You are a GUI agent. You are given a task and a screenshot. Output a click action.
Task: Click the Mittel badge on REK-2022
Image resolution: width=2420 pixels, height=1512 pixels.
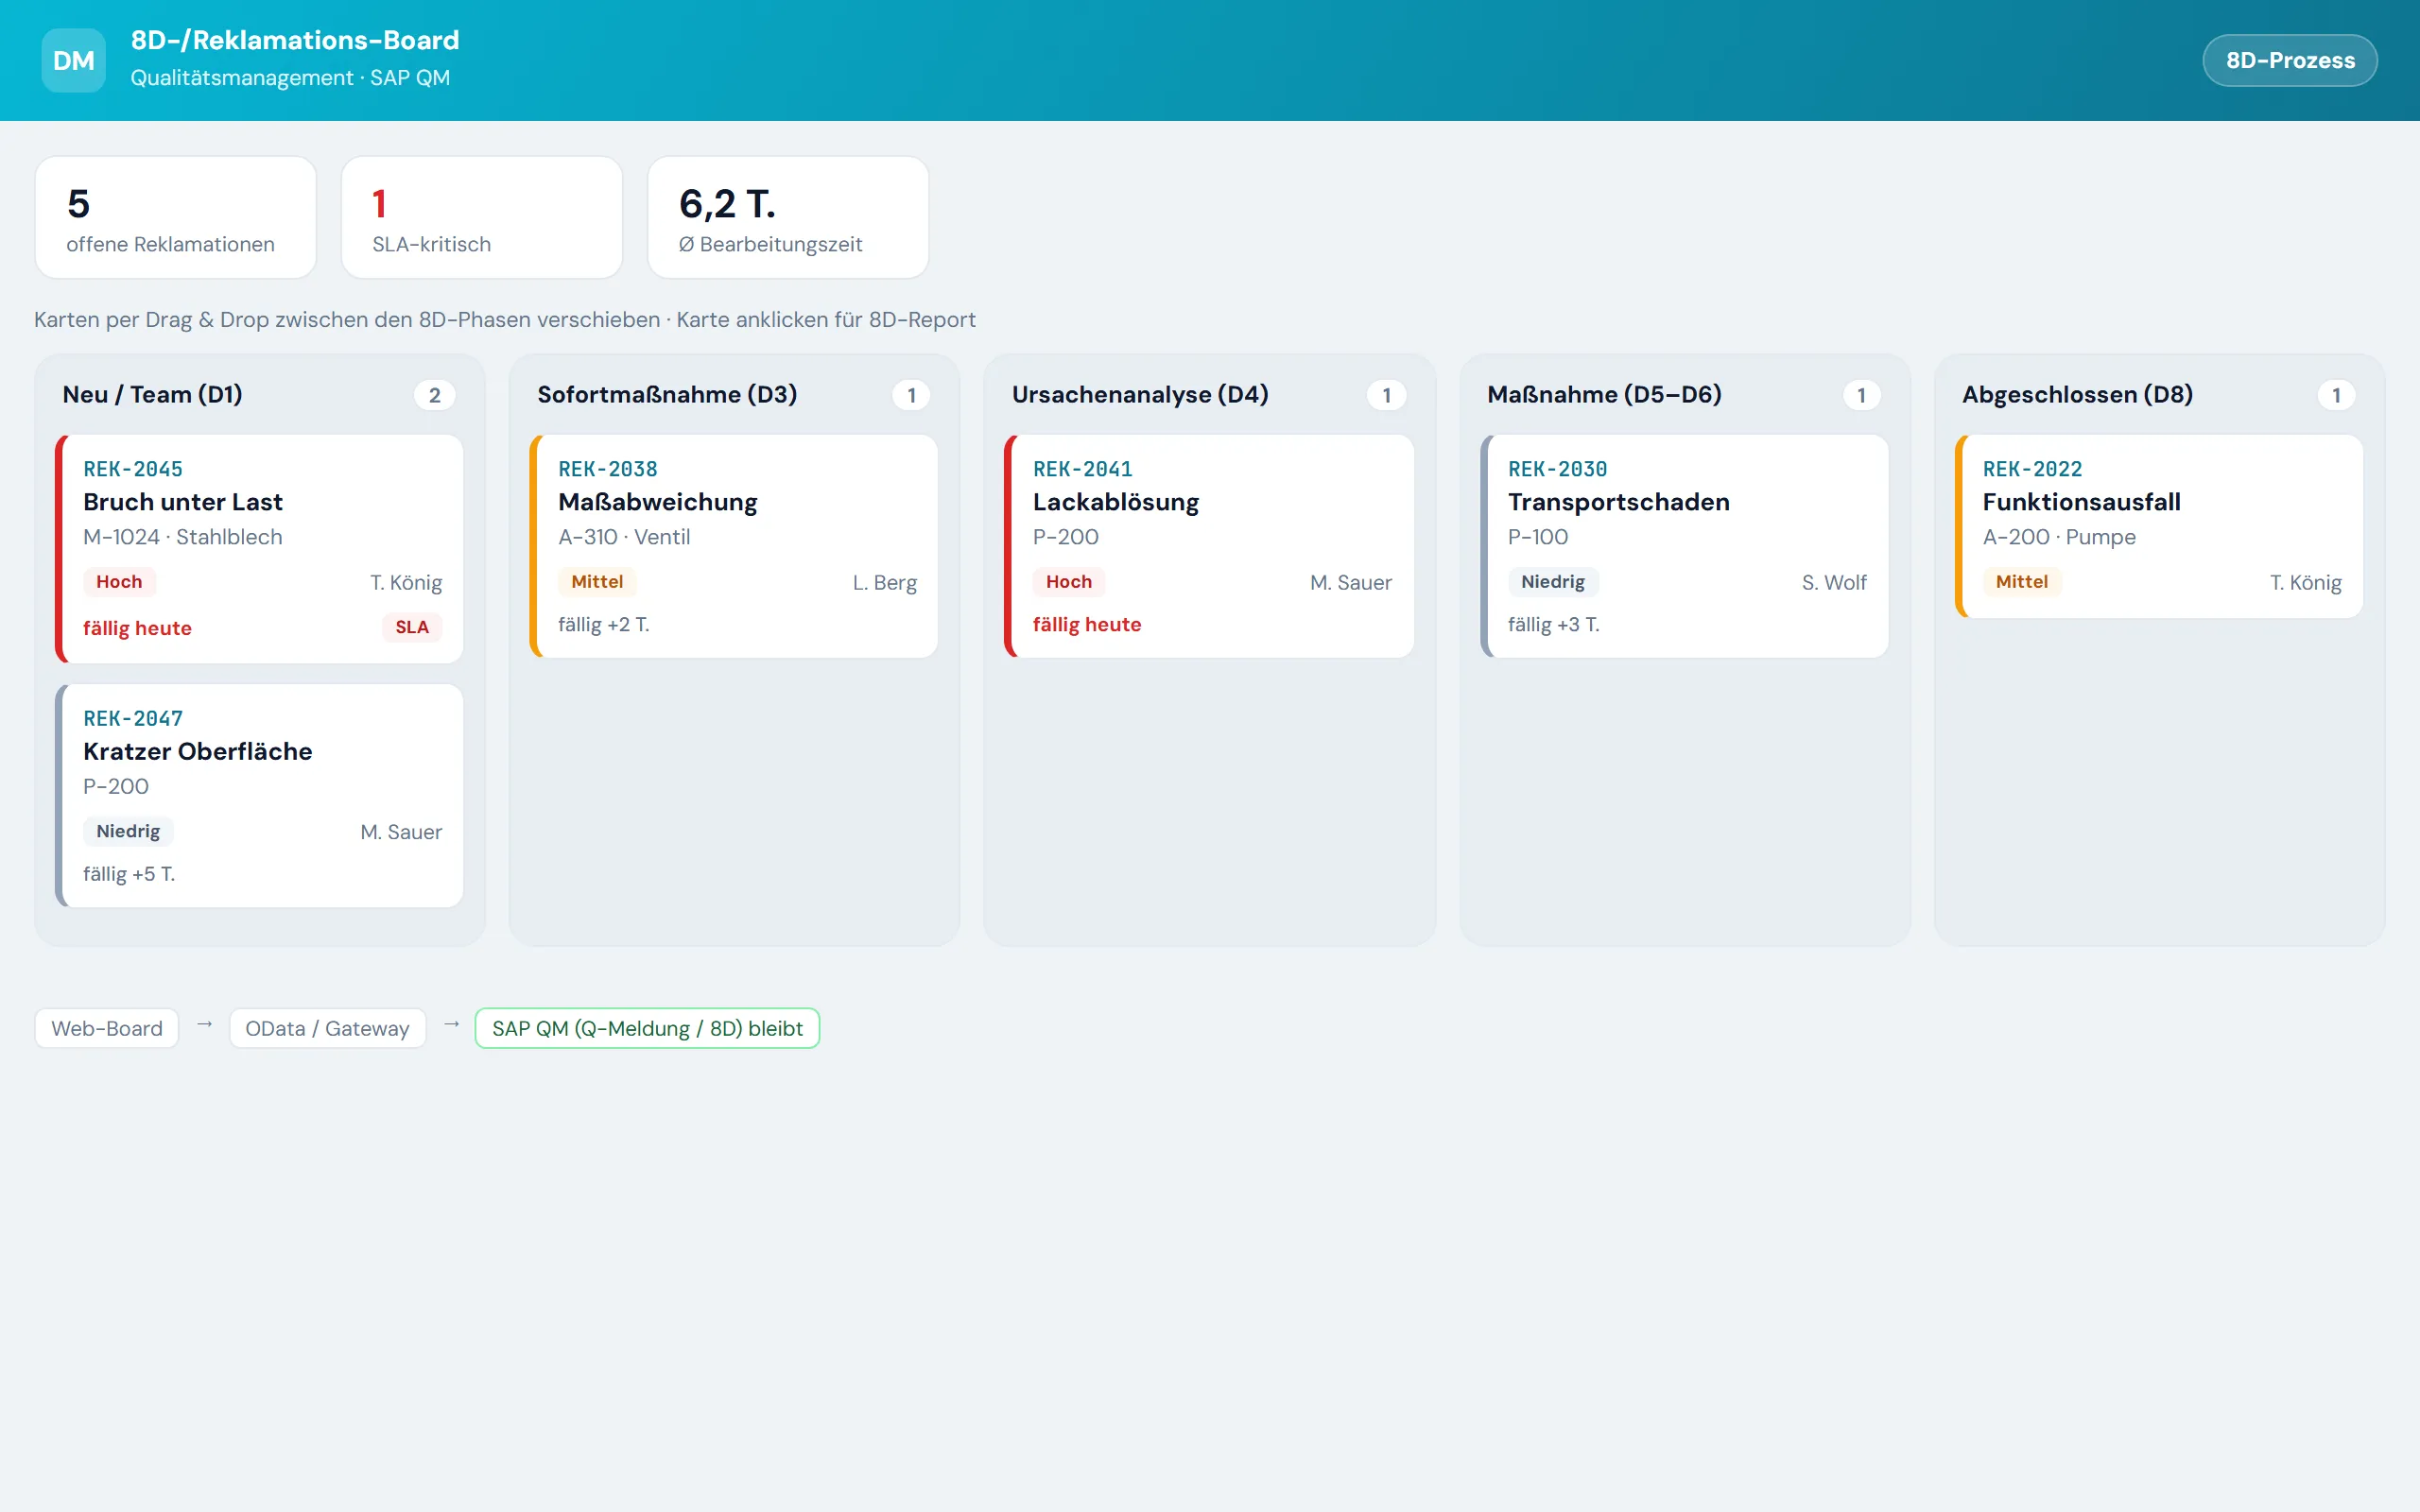[x=2021, y=581]
